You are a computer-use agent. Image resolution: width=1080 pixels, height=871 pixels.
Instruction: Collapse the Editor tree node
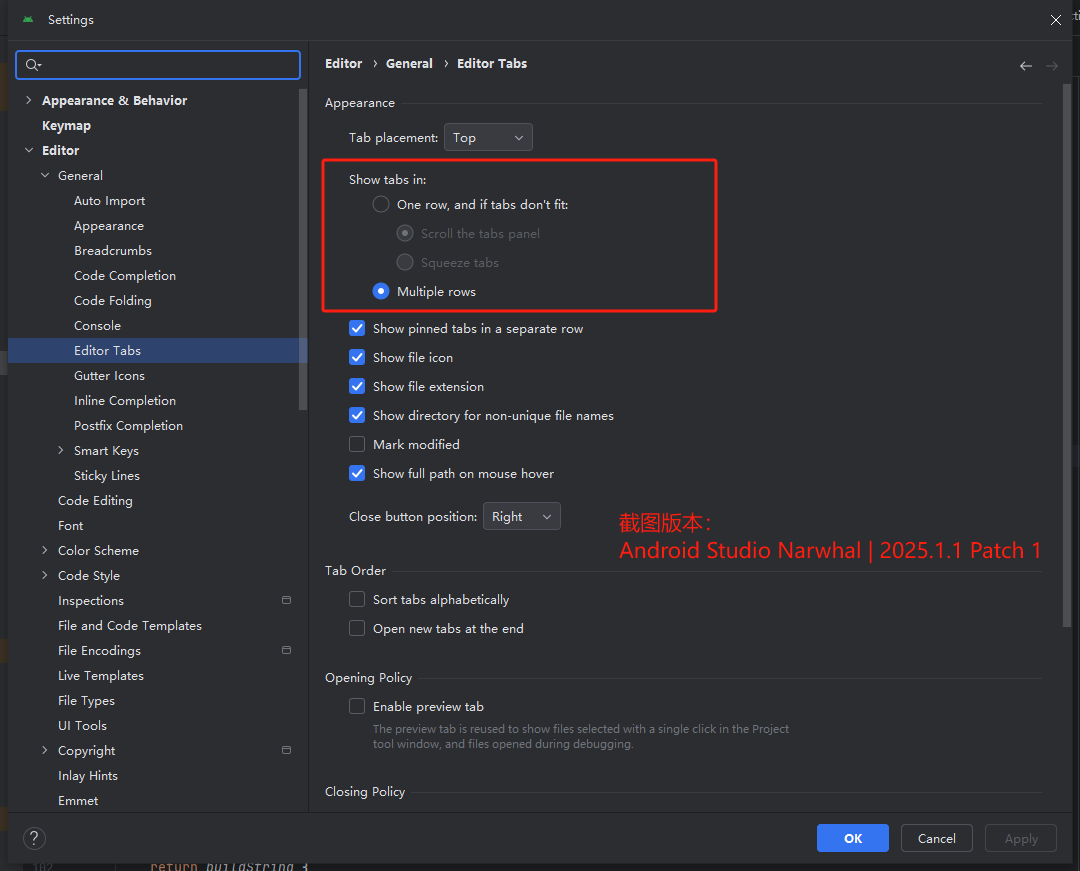point(28,150)
